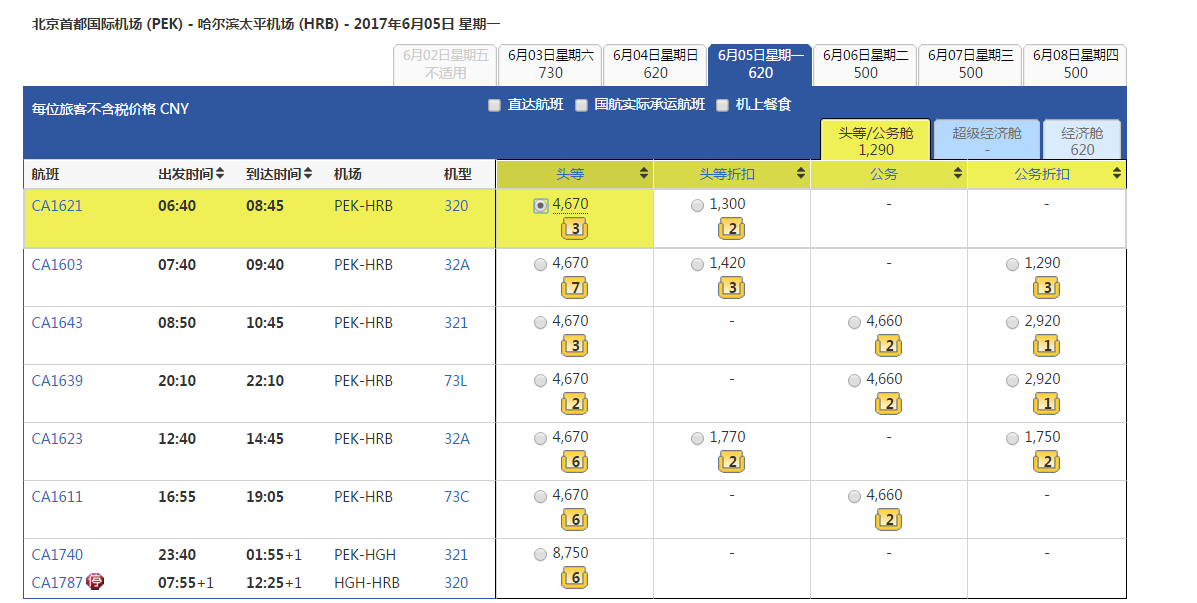Open flight CA1740 details link
This screenshot has width=1197, height=603.
[57, 555]
